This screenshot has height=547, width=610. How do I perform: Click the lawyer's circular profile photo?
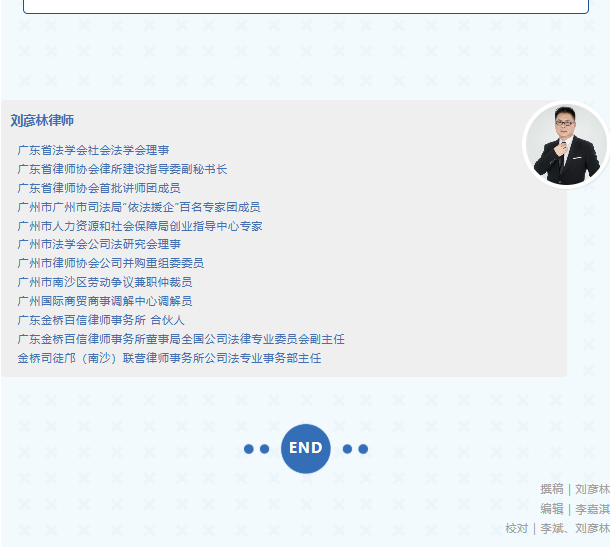566,144
